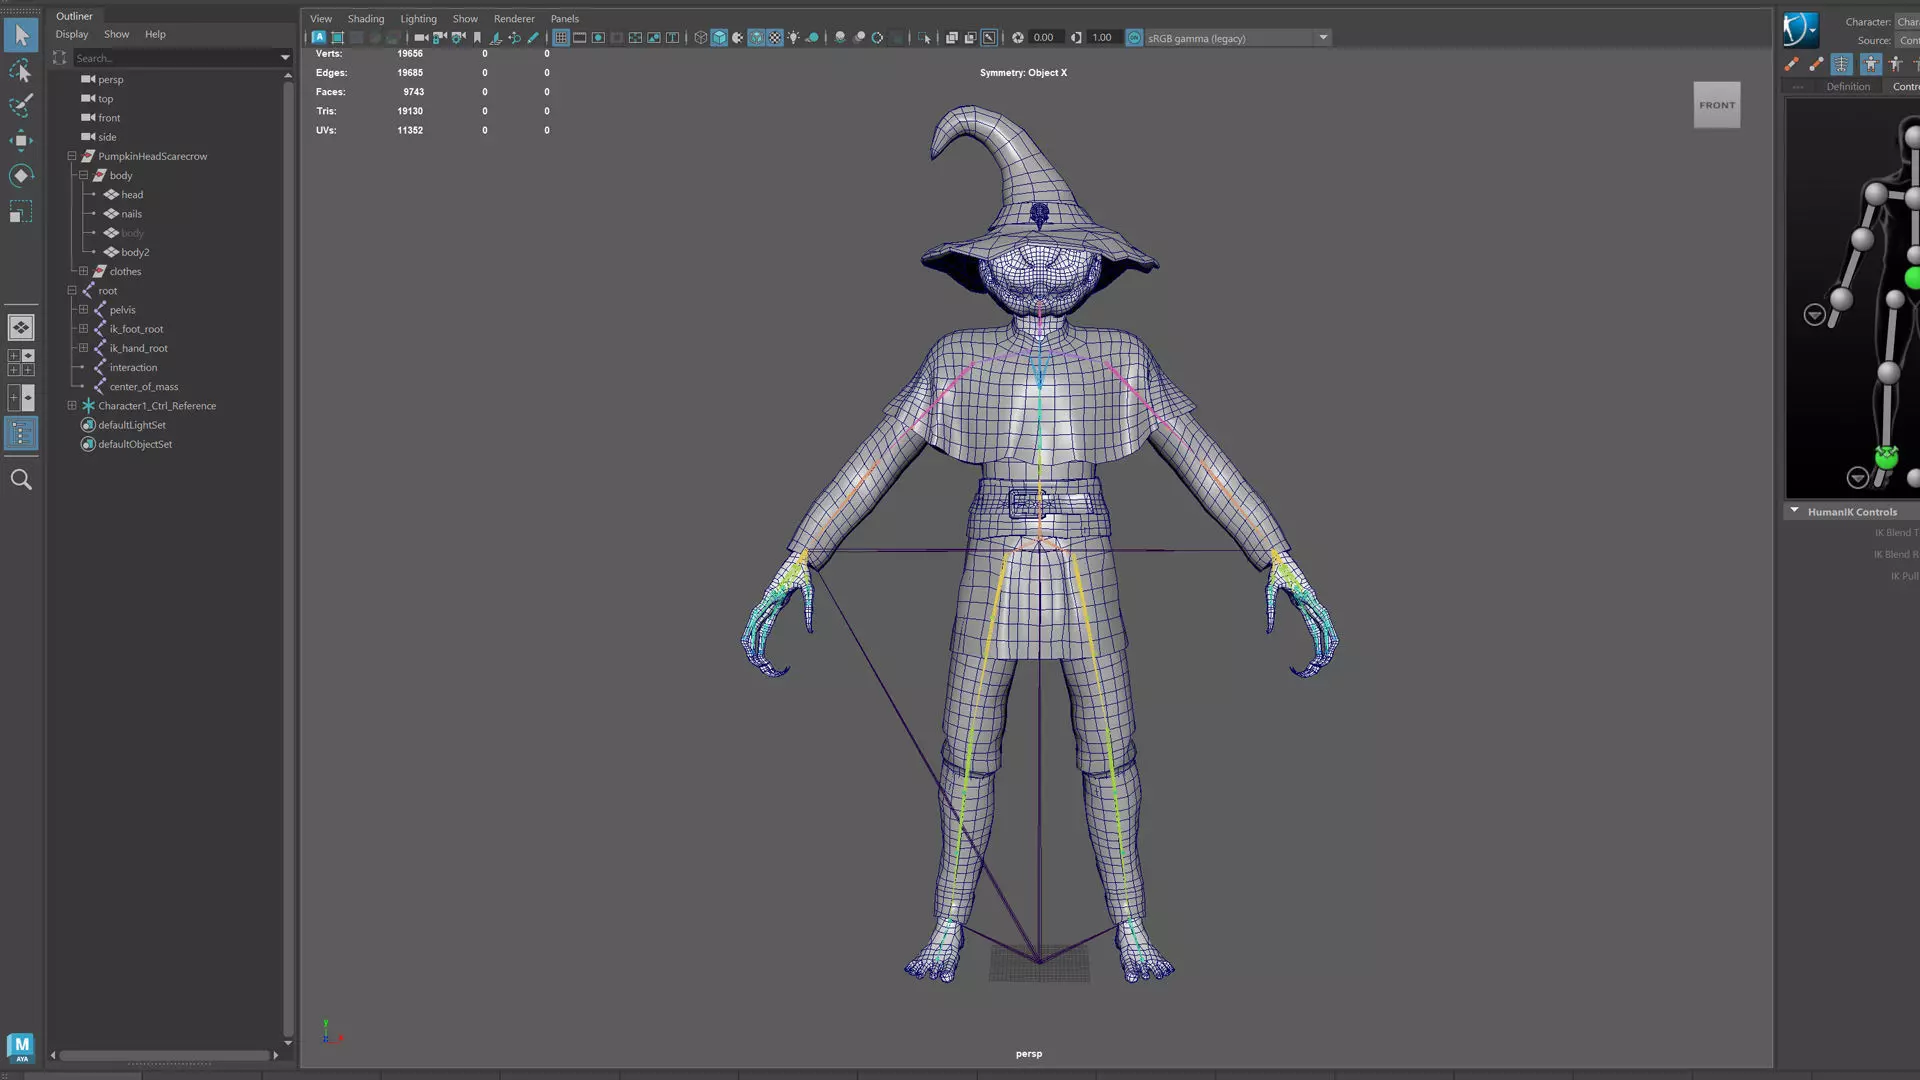Toggle the Resolution Gate display
The height and width of the screenshot is (1080, 1920).
coord(598,38)
